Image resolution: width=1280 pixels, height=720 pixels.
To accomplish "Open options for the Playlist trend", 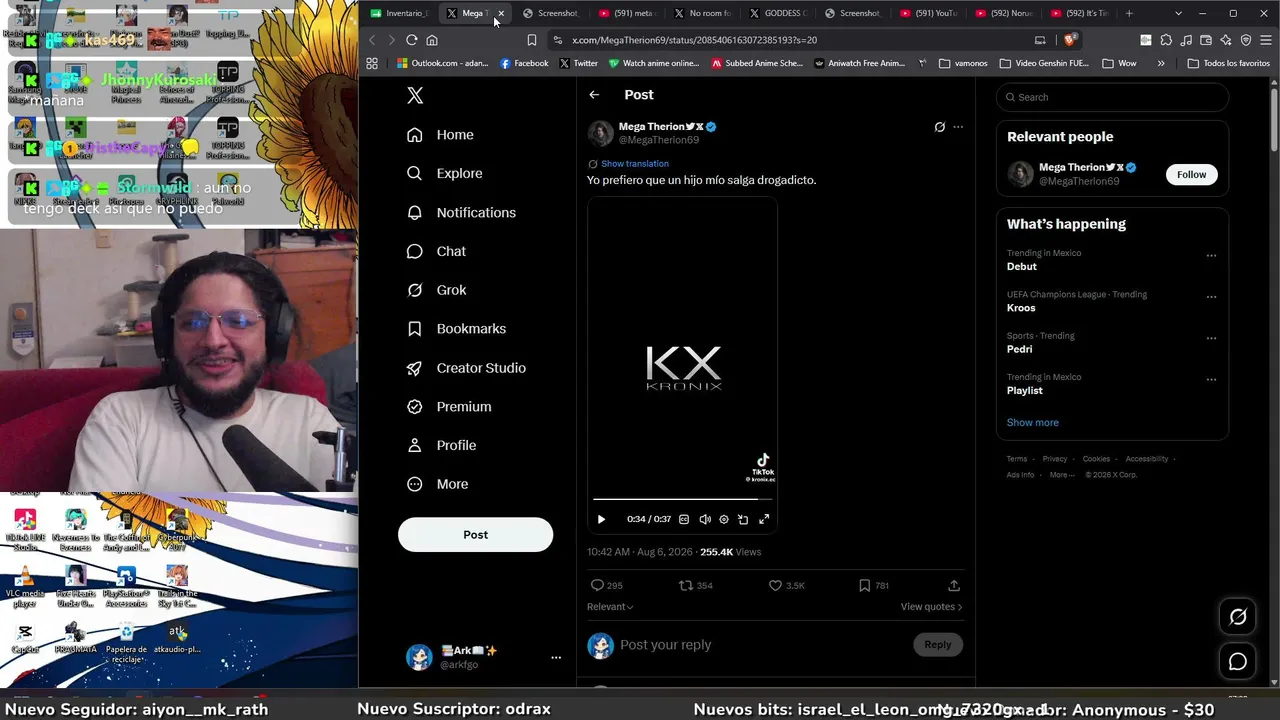I will (1211, 380).
